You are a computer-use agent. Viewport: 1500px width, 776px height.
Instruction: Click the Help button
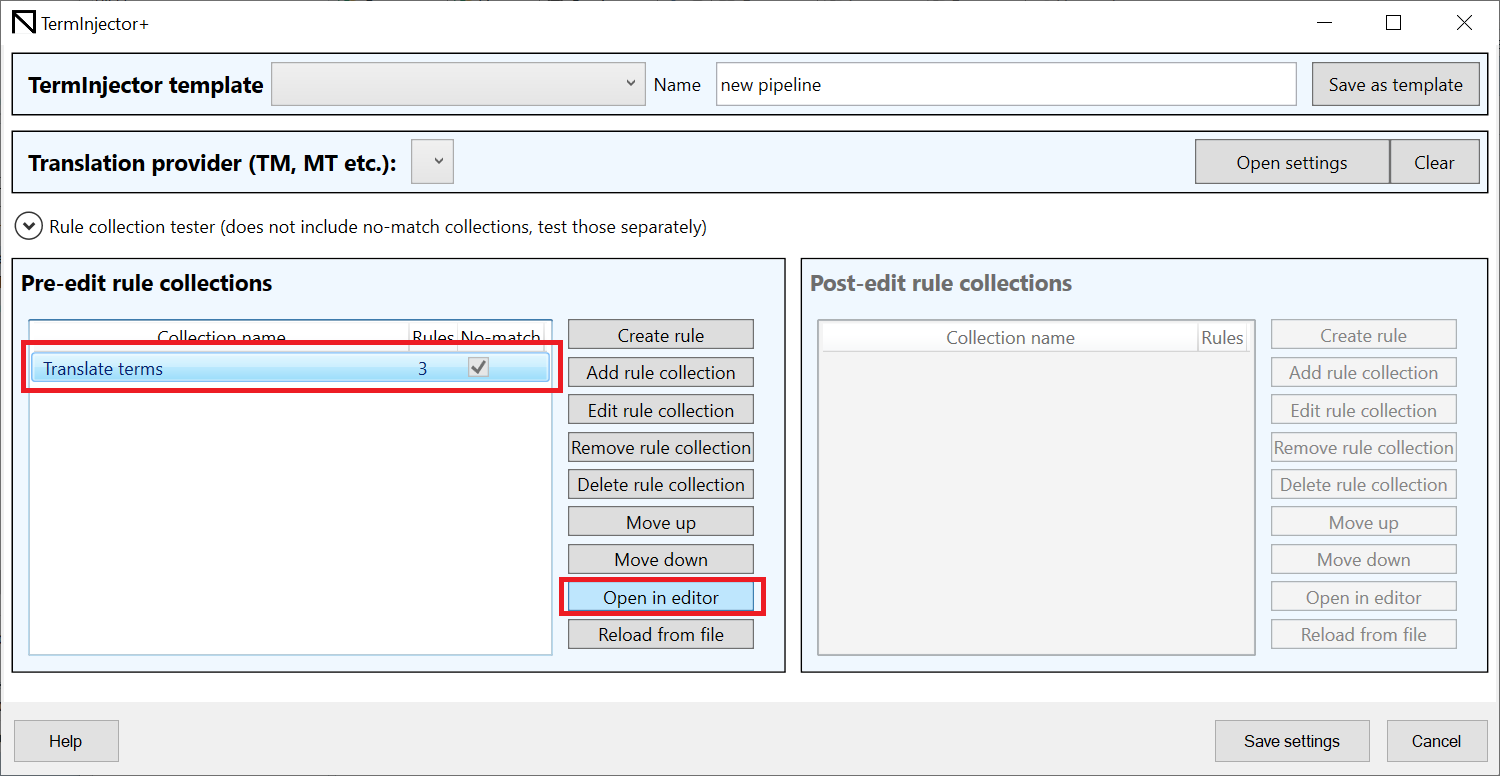(x=66, y=741)
